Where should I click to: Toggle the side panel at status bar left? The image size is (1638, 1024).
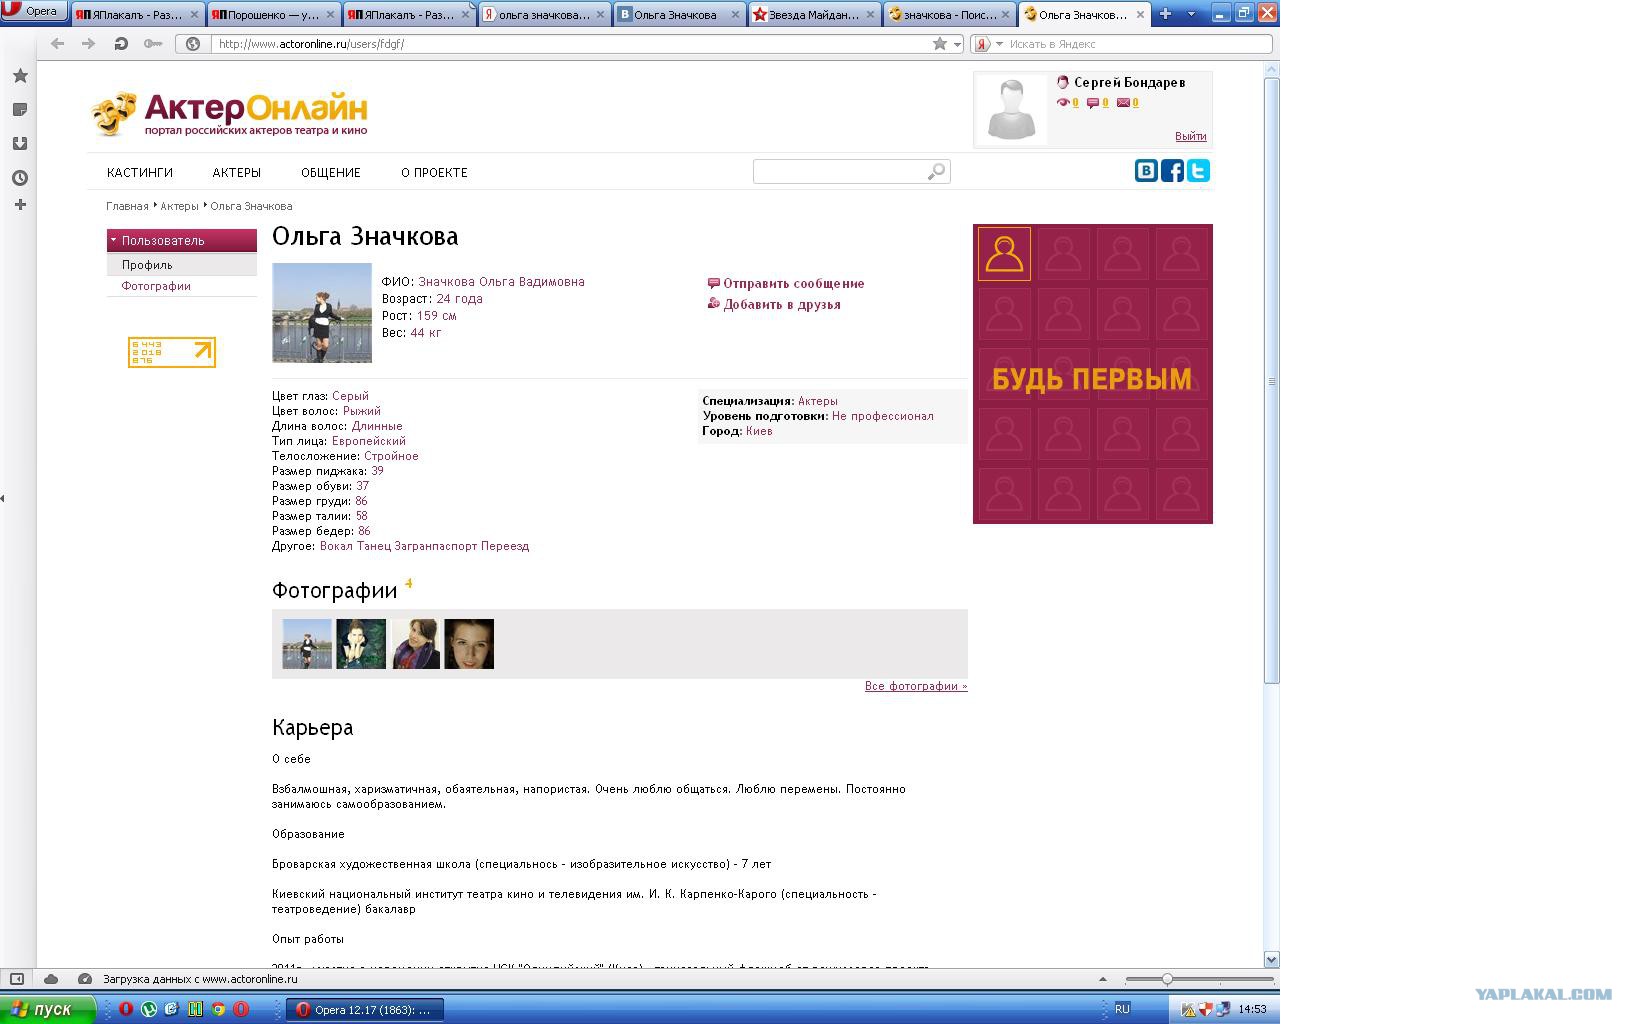(x=17, y=979)
